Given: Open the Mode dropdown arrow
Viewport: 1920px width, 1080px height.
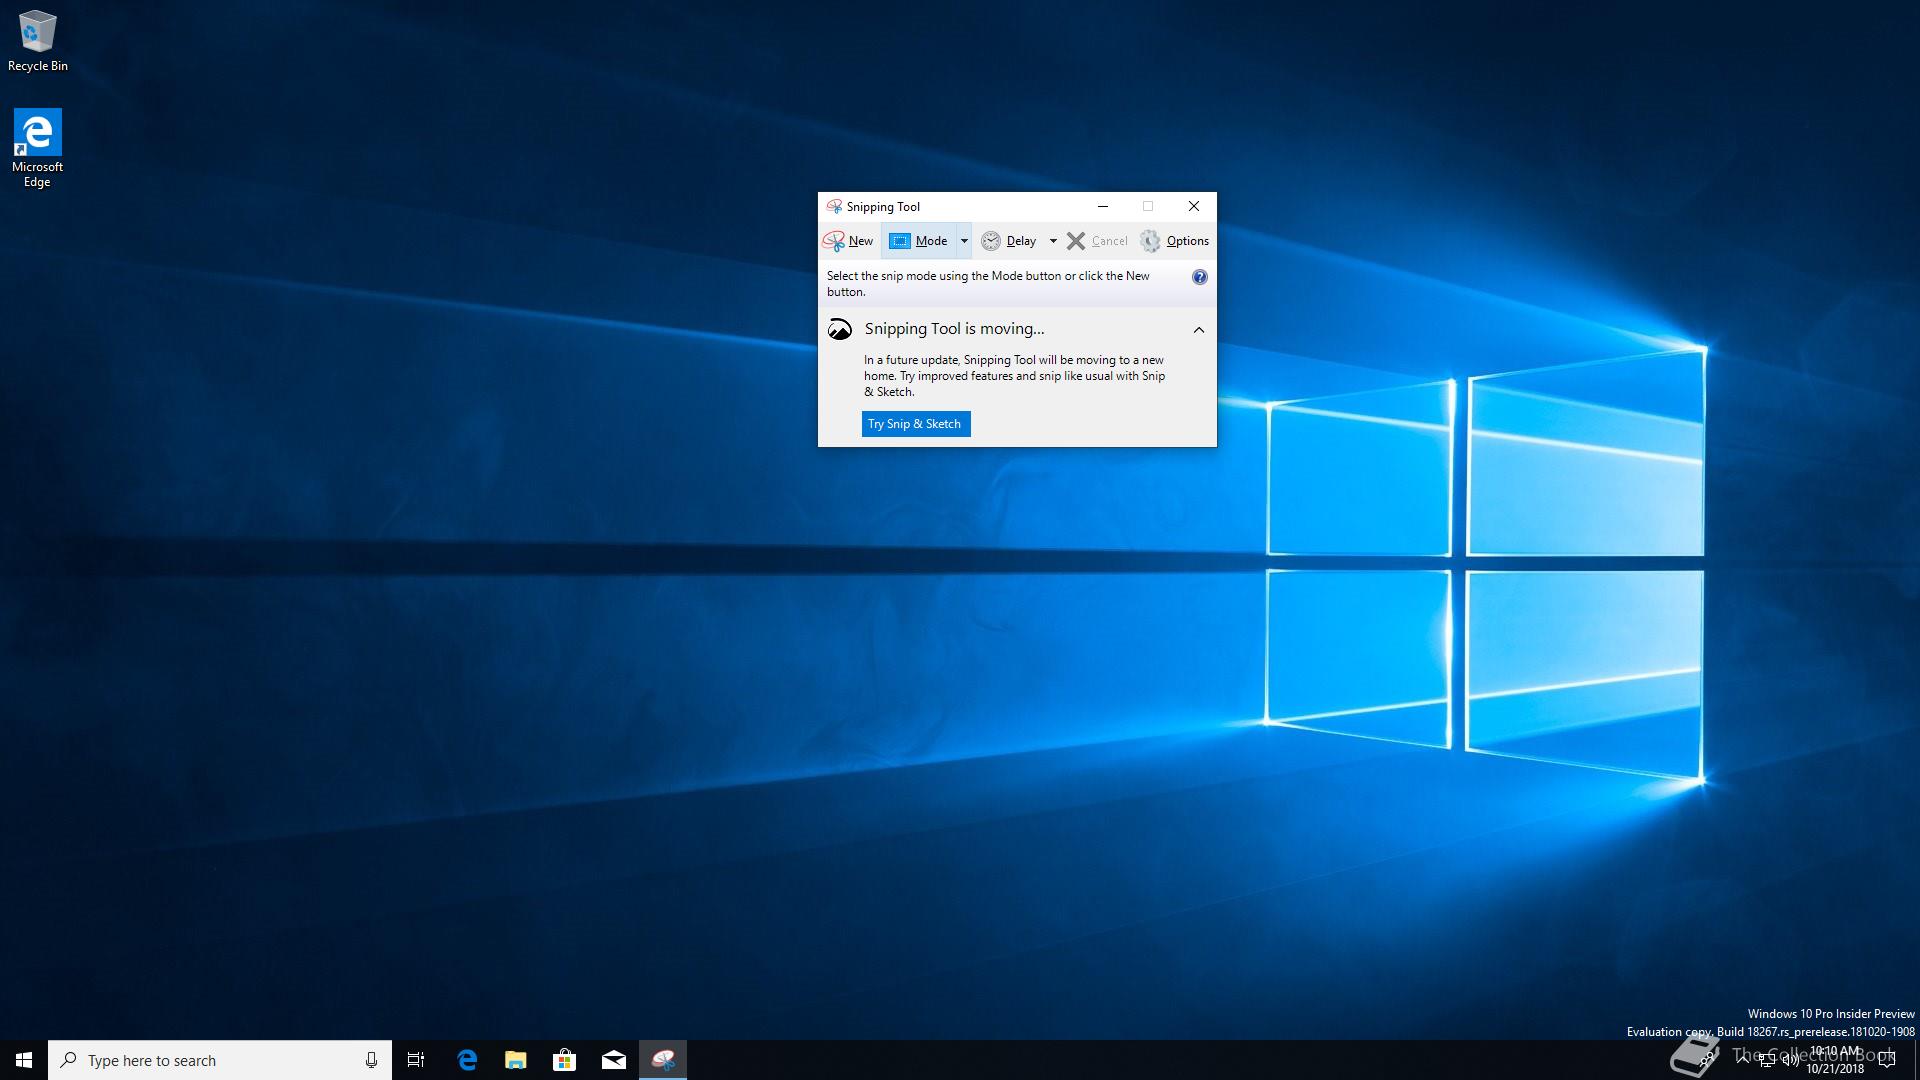Looking at the screenshot, I should [964, 241].
